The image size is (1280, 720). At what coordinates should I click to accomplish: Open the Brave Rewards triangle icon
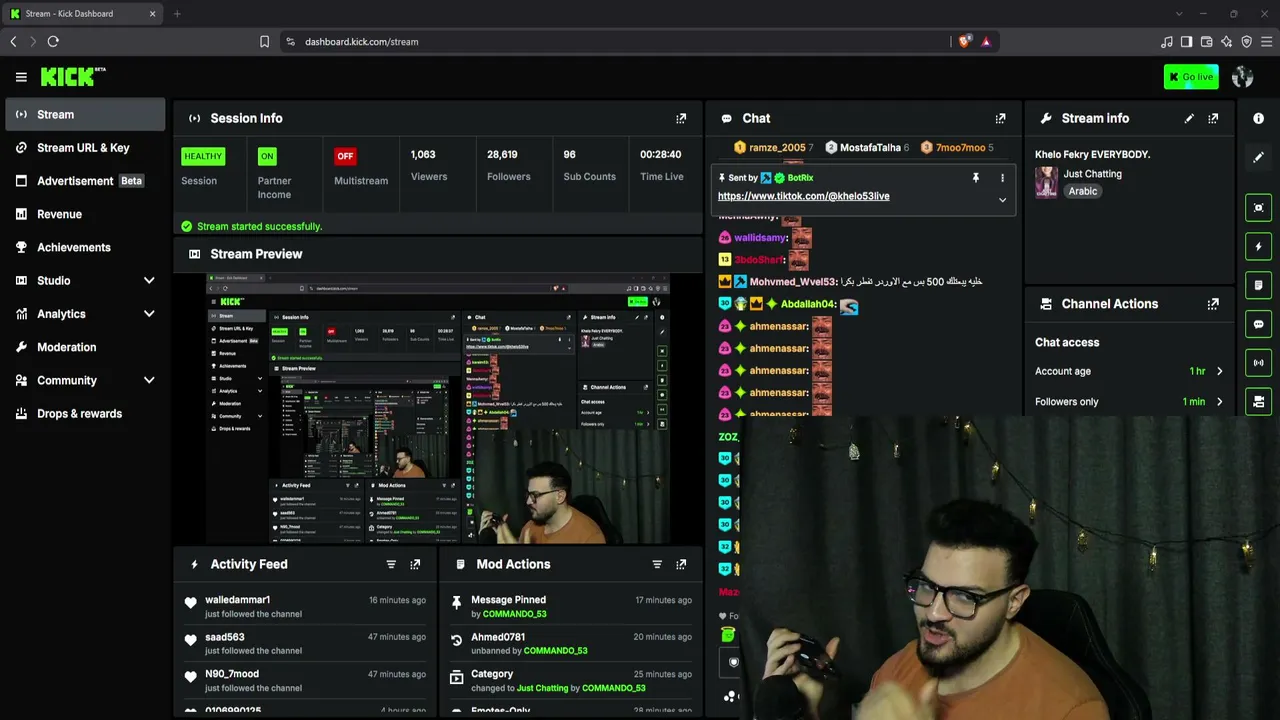[x=986, y=41]
